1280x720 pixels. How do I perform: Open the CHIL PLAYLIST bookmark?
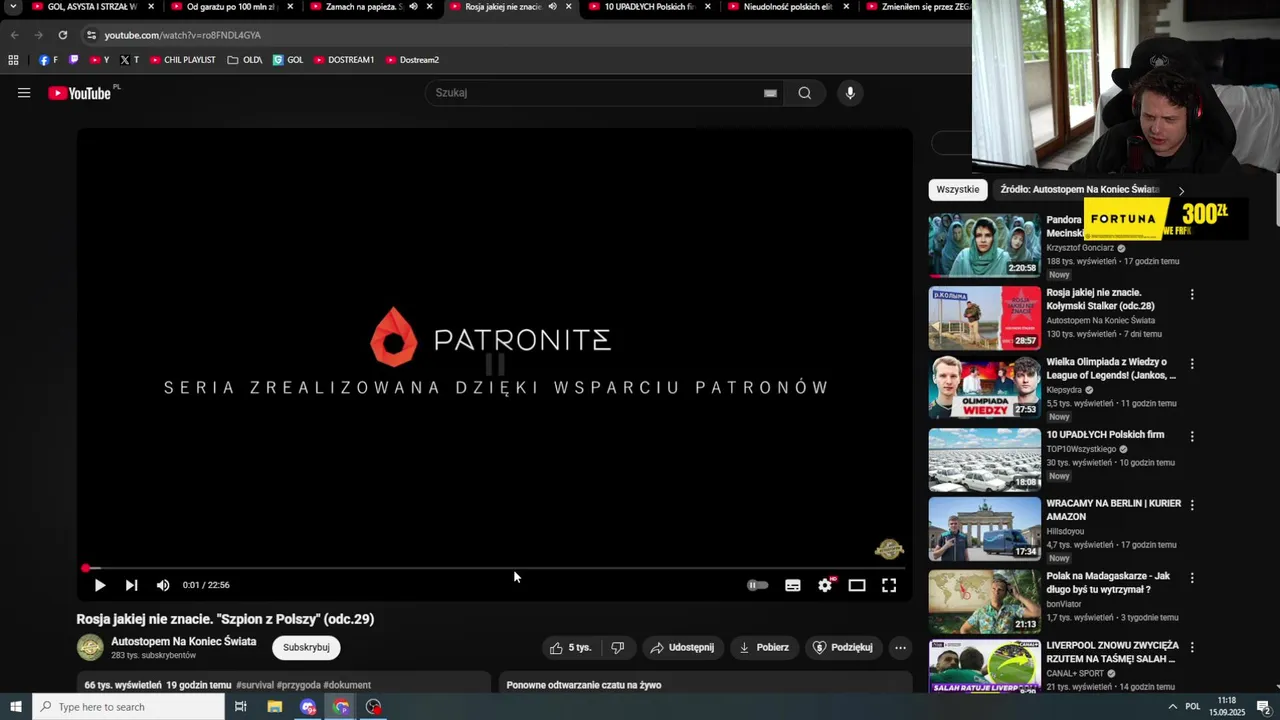(183, 60)
